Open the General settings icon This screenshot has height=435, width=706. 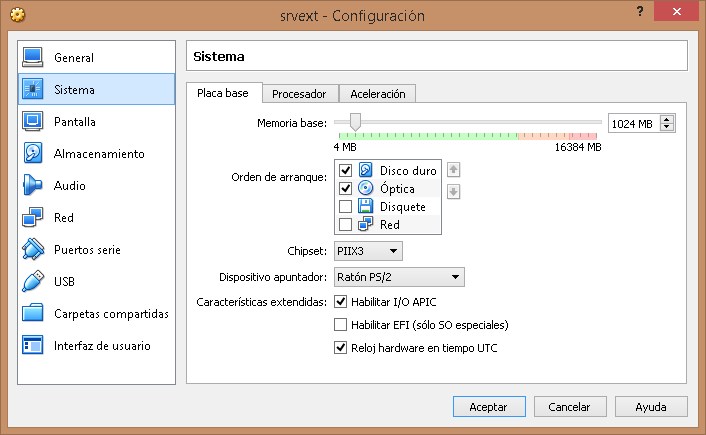(x=33, y=57)
